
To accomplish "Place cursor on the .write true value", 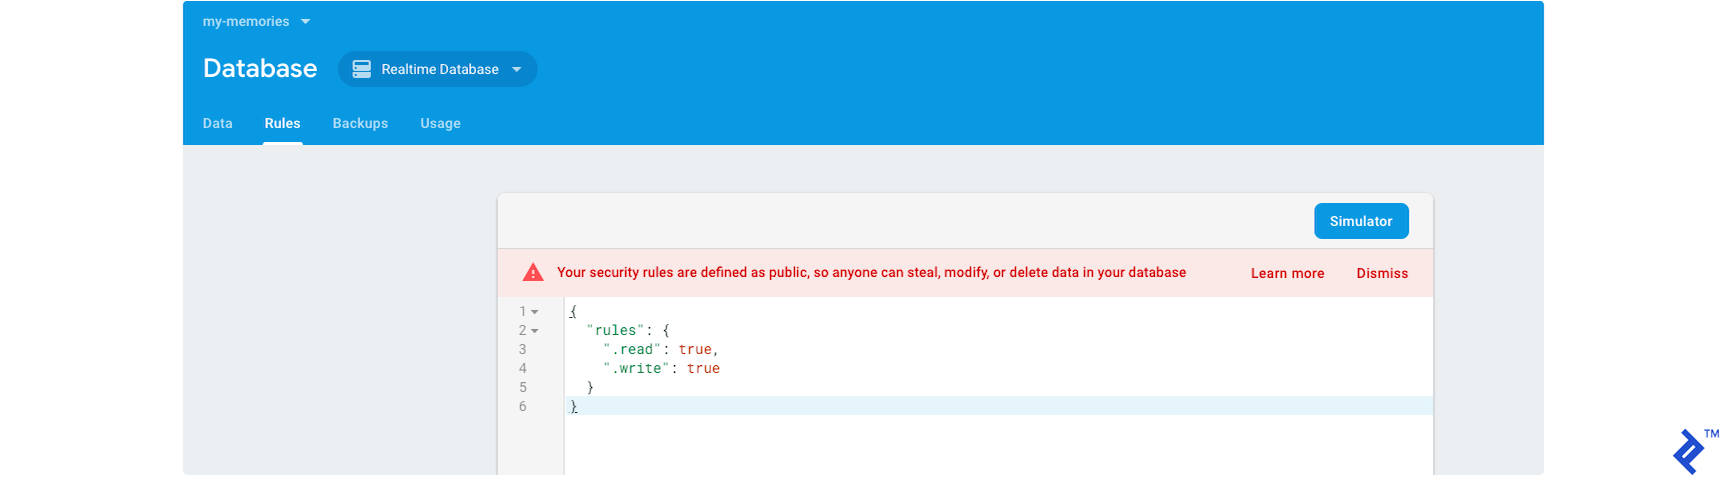I will (x=703, y=369).
